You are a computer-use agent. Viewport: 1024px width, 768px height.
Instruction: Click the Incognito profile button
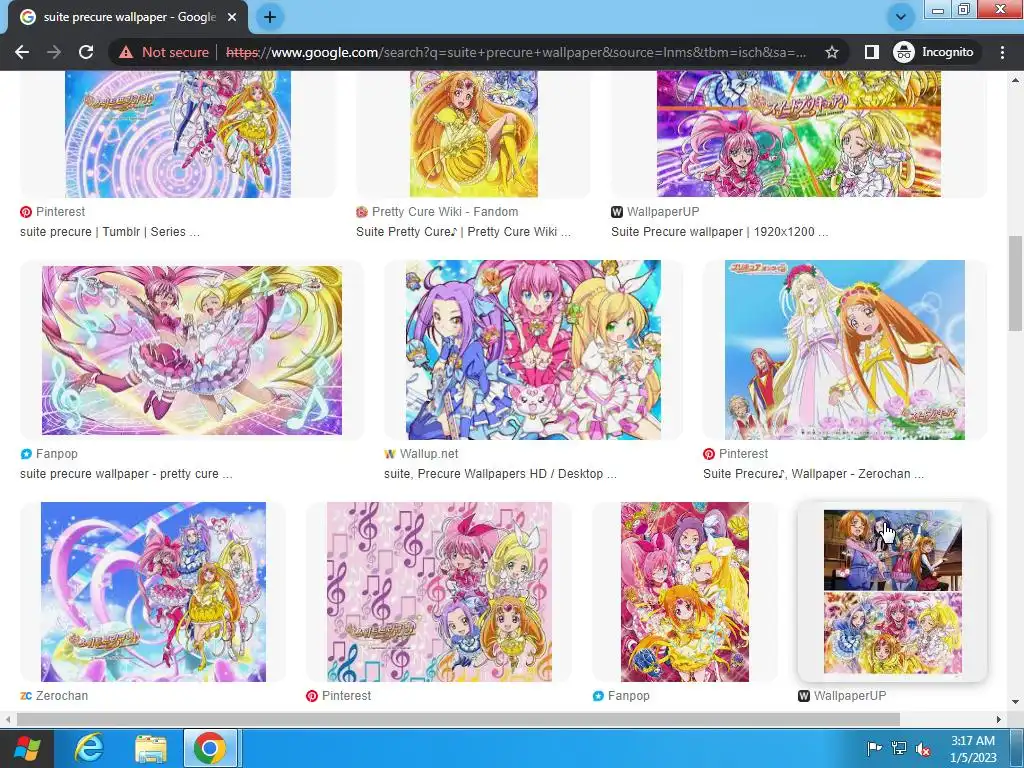pyautogui.click(x=934, y=52)
